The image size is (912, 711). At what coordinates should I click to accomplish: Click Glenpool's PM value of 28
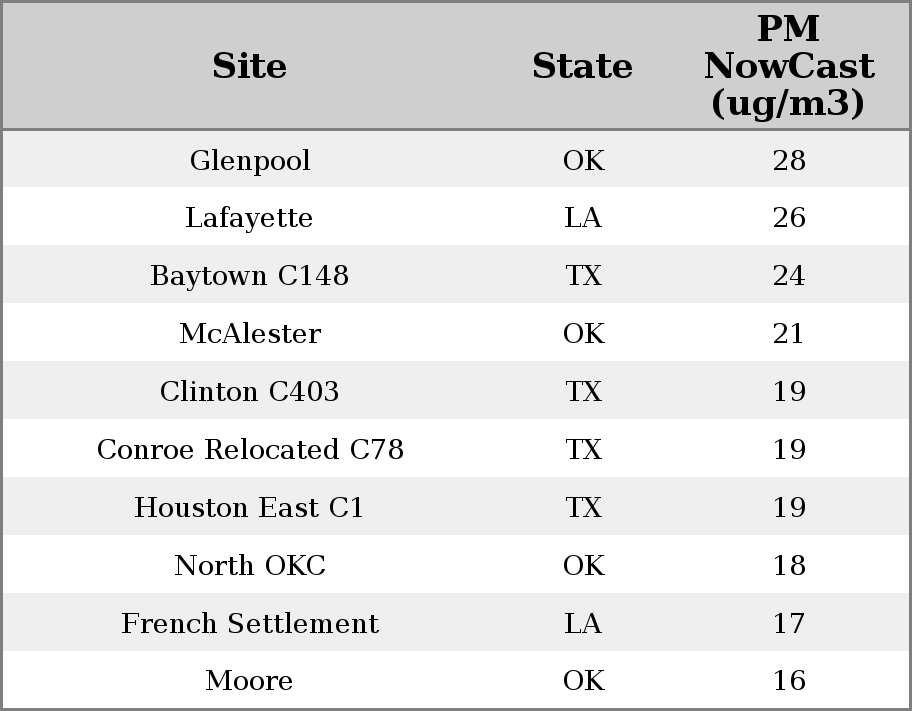[x=789, y=161]
